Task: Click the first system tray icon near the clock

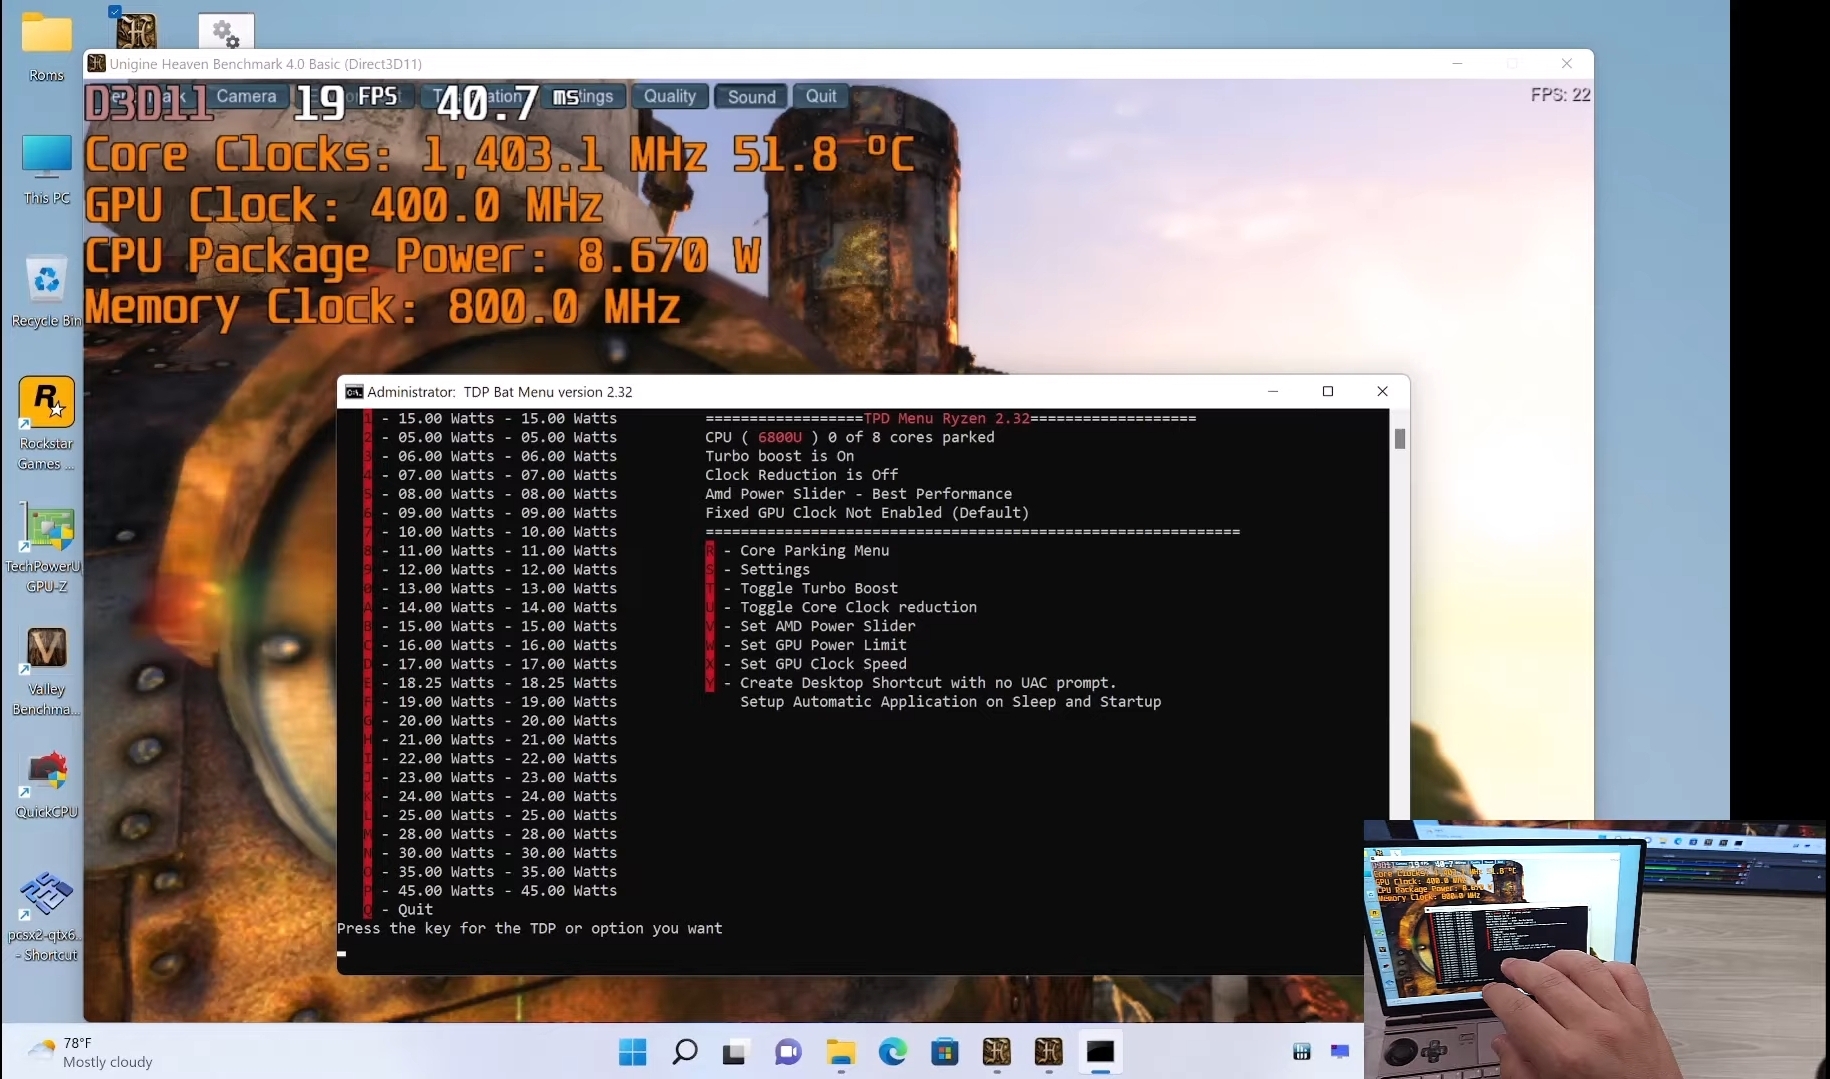Action: (x=1301, y=1051)
